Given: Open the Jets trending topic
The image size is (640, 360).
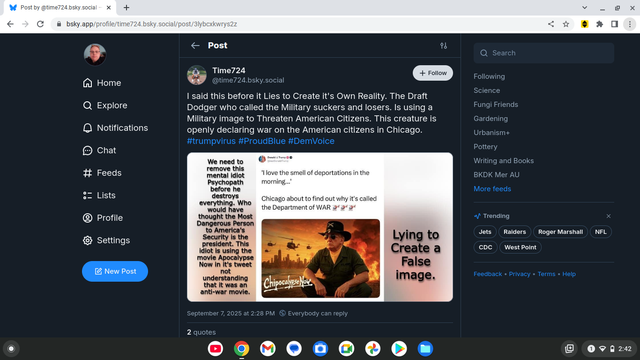Looking at the screenshot, I should click(x=485, y=232).
